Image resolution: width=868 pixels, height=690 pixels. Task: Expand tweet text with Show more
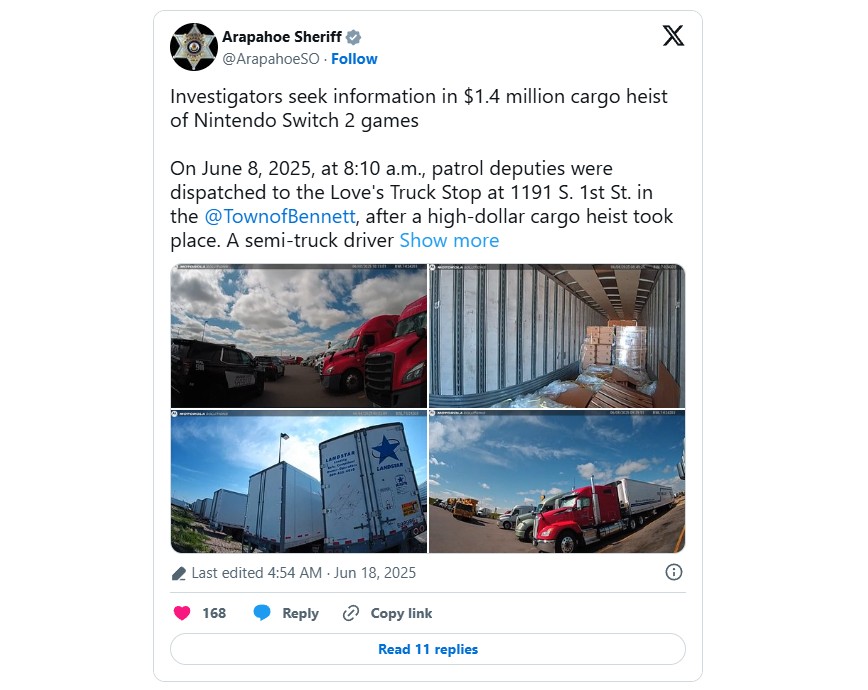(449, 240)
